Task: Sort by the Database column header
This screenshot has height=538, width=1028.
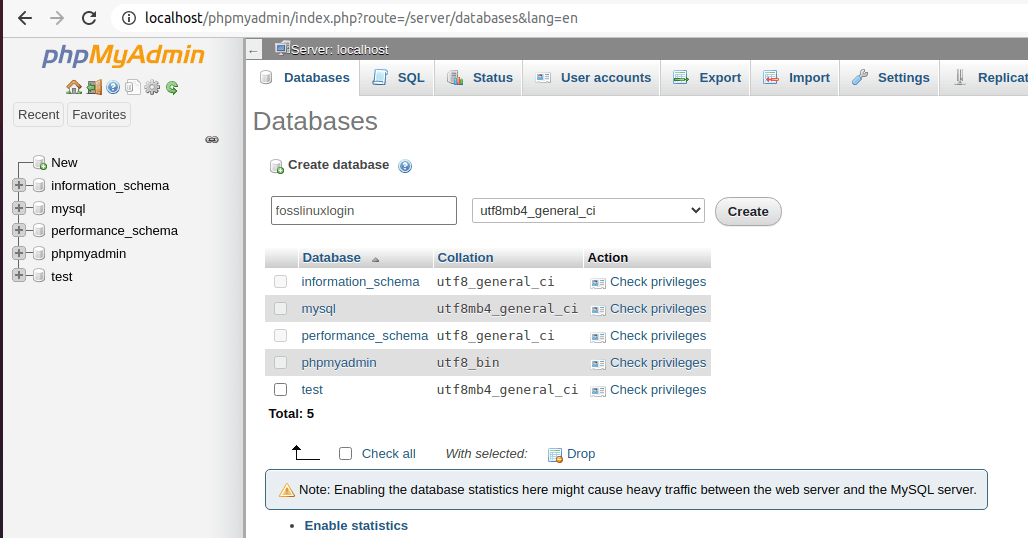Action: click(332, 258)
